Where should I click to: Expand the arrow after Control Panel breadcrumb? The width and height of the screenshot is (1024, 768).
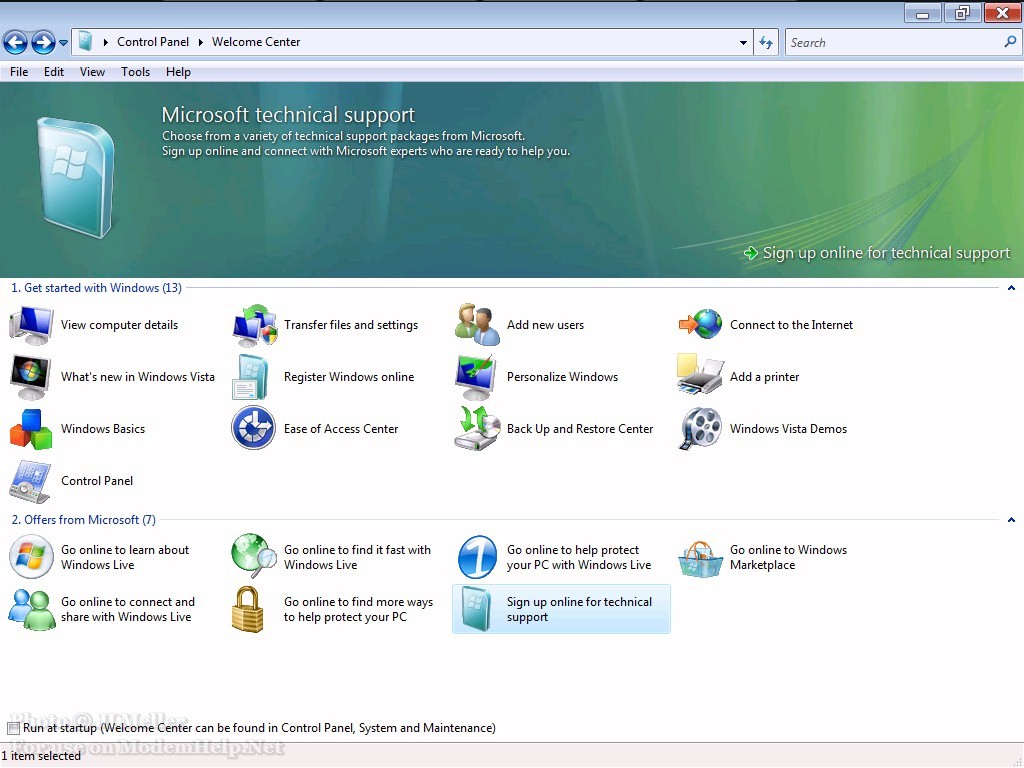(200, 42)
